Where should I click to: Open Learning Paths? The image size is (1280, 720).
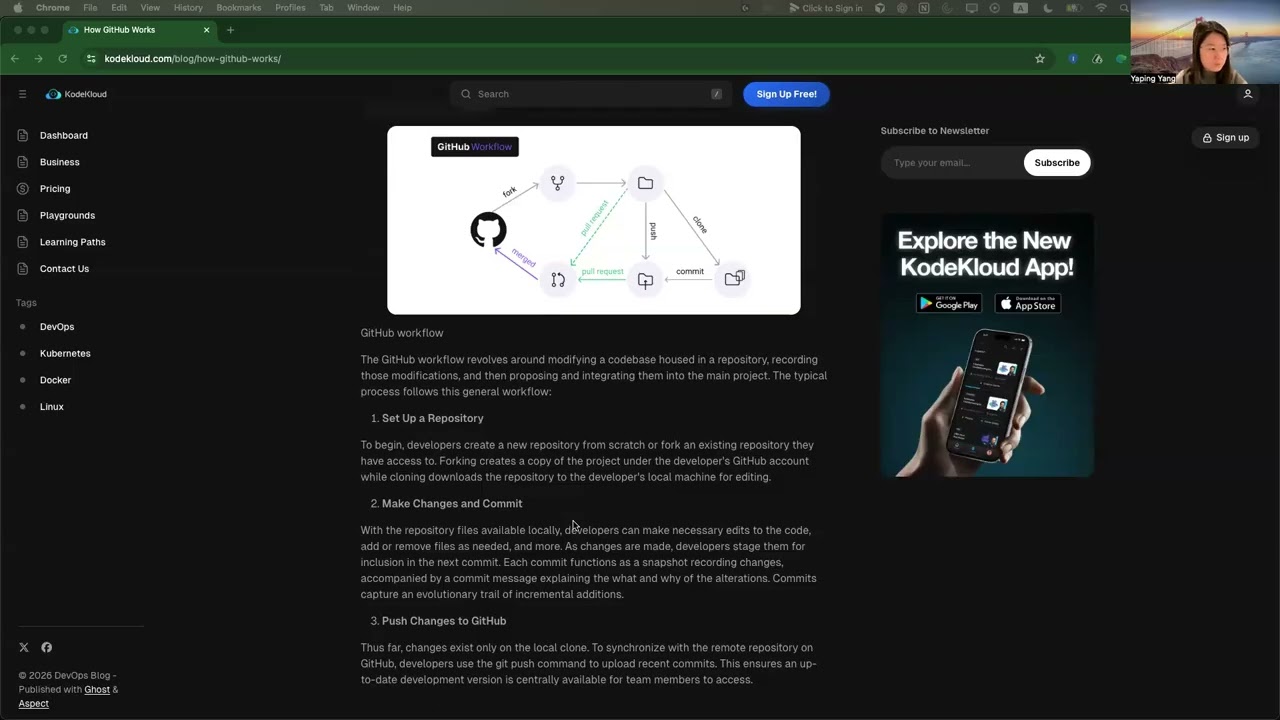[x=73, y=242]
